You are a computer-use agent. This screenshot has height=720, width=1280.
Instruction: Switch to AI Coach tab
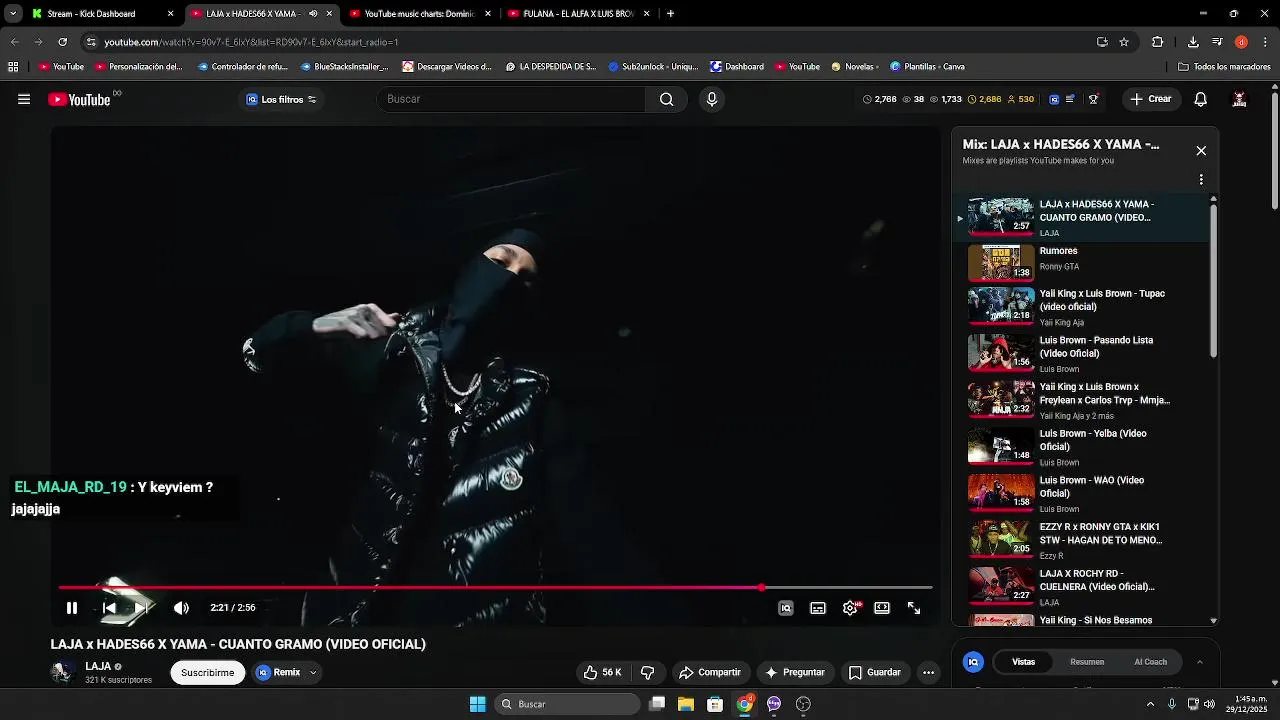tap(1151, 662)
